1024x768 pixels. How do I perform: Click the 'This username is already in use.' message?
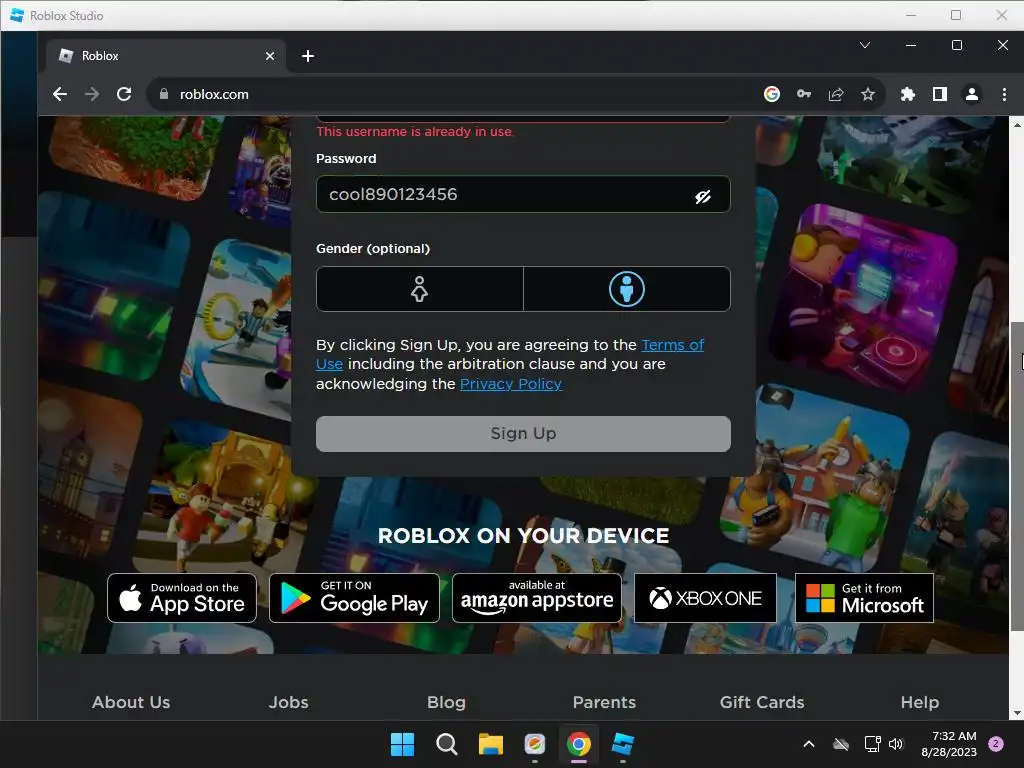pyautogui.click(x=415, y=132)
